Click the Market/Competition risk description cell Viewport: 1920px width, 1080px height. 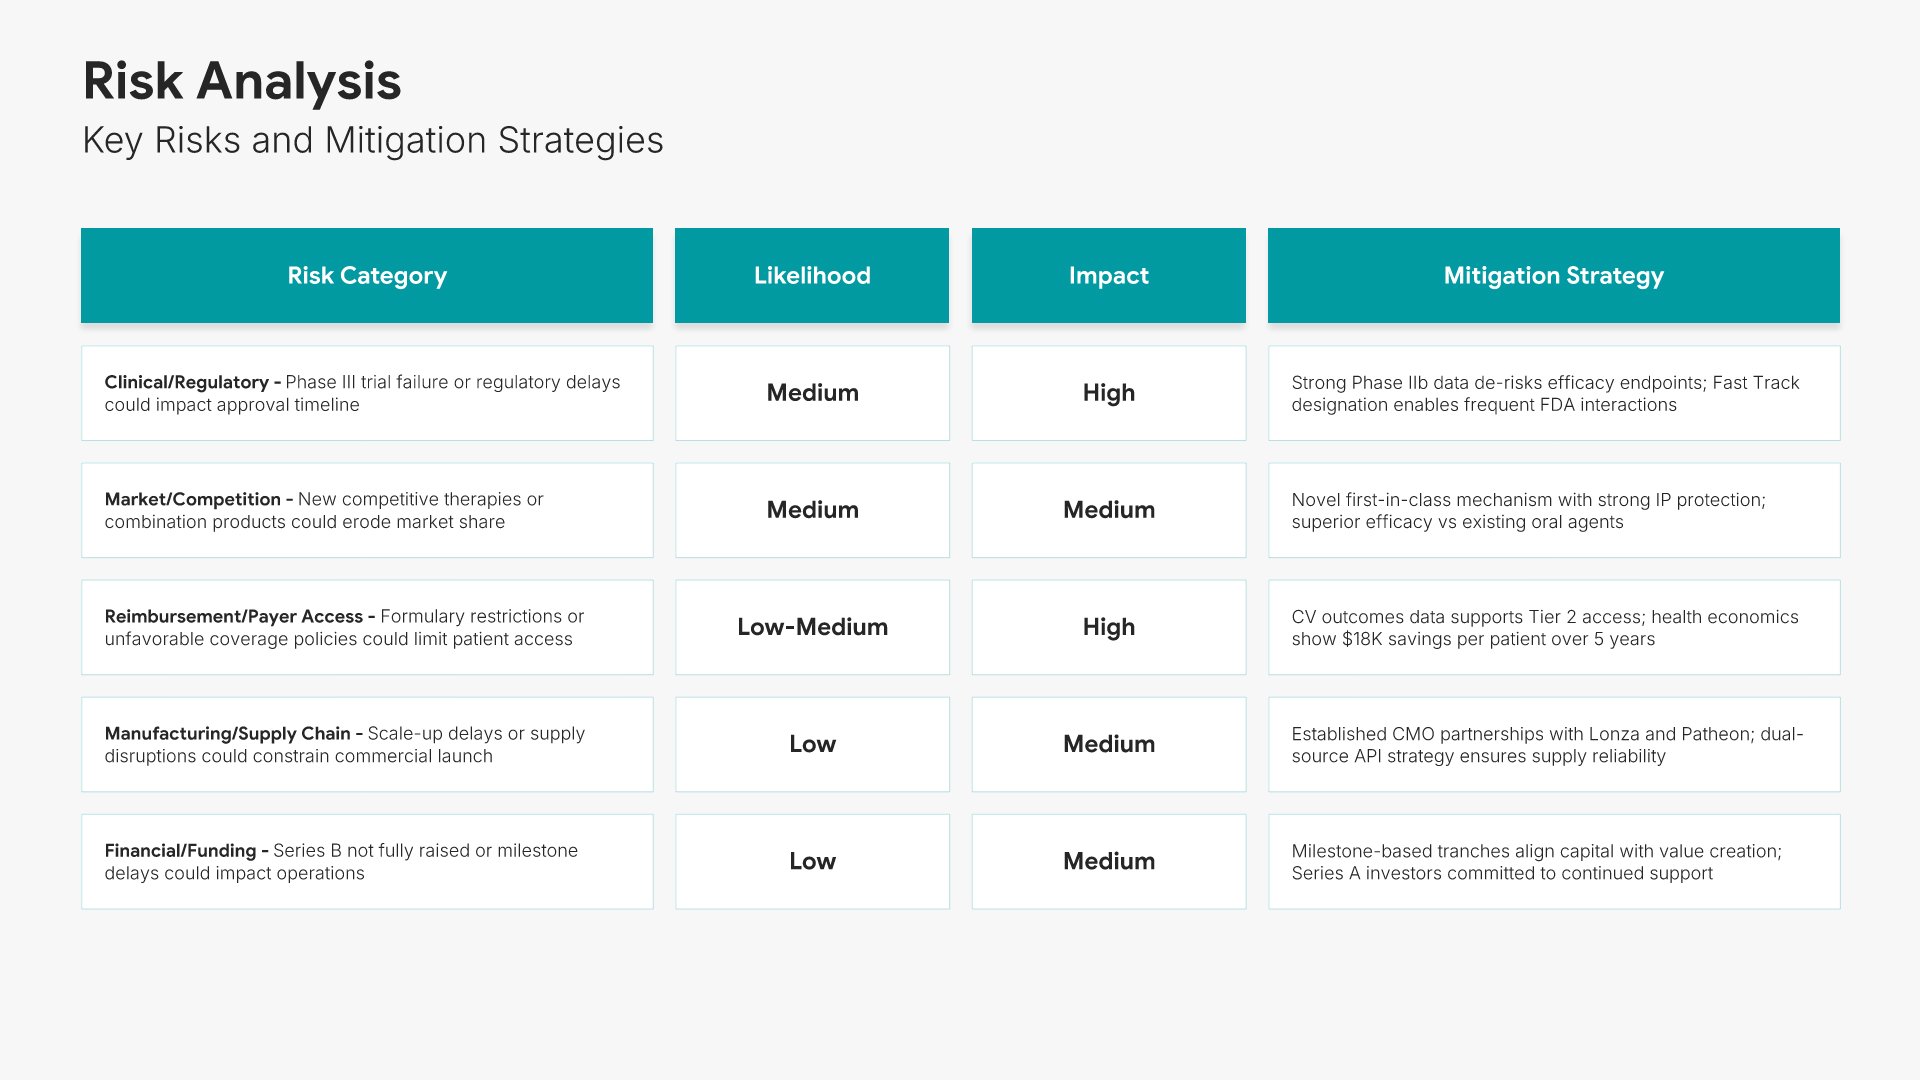(367, 510)
